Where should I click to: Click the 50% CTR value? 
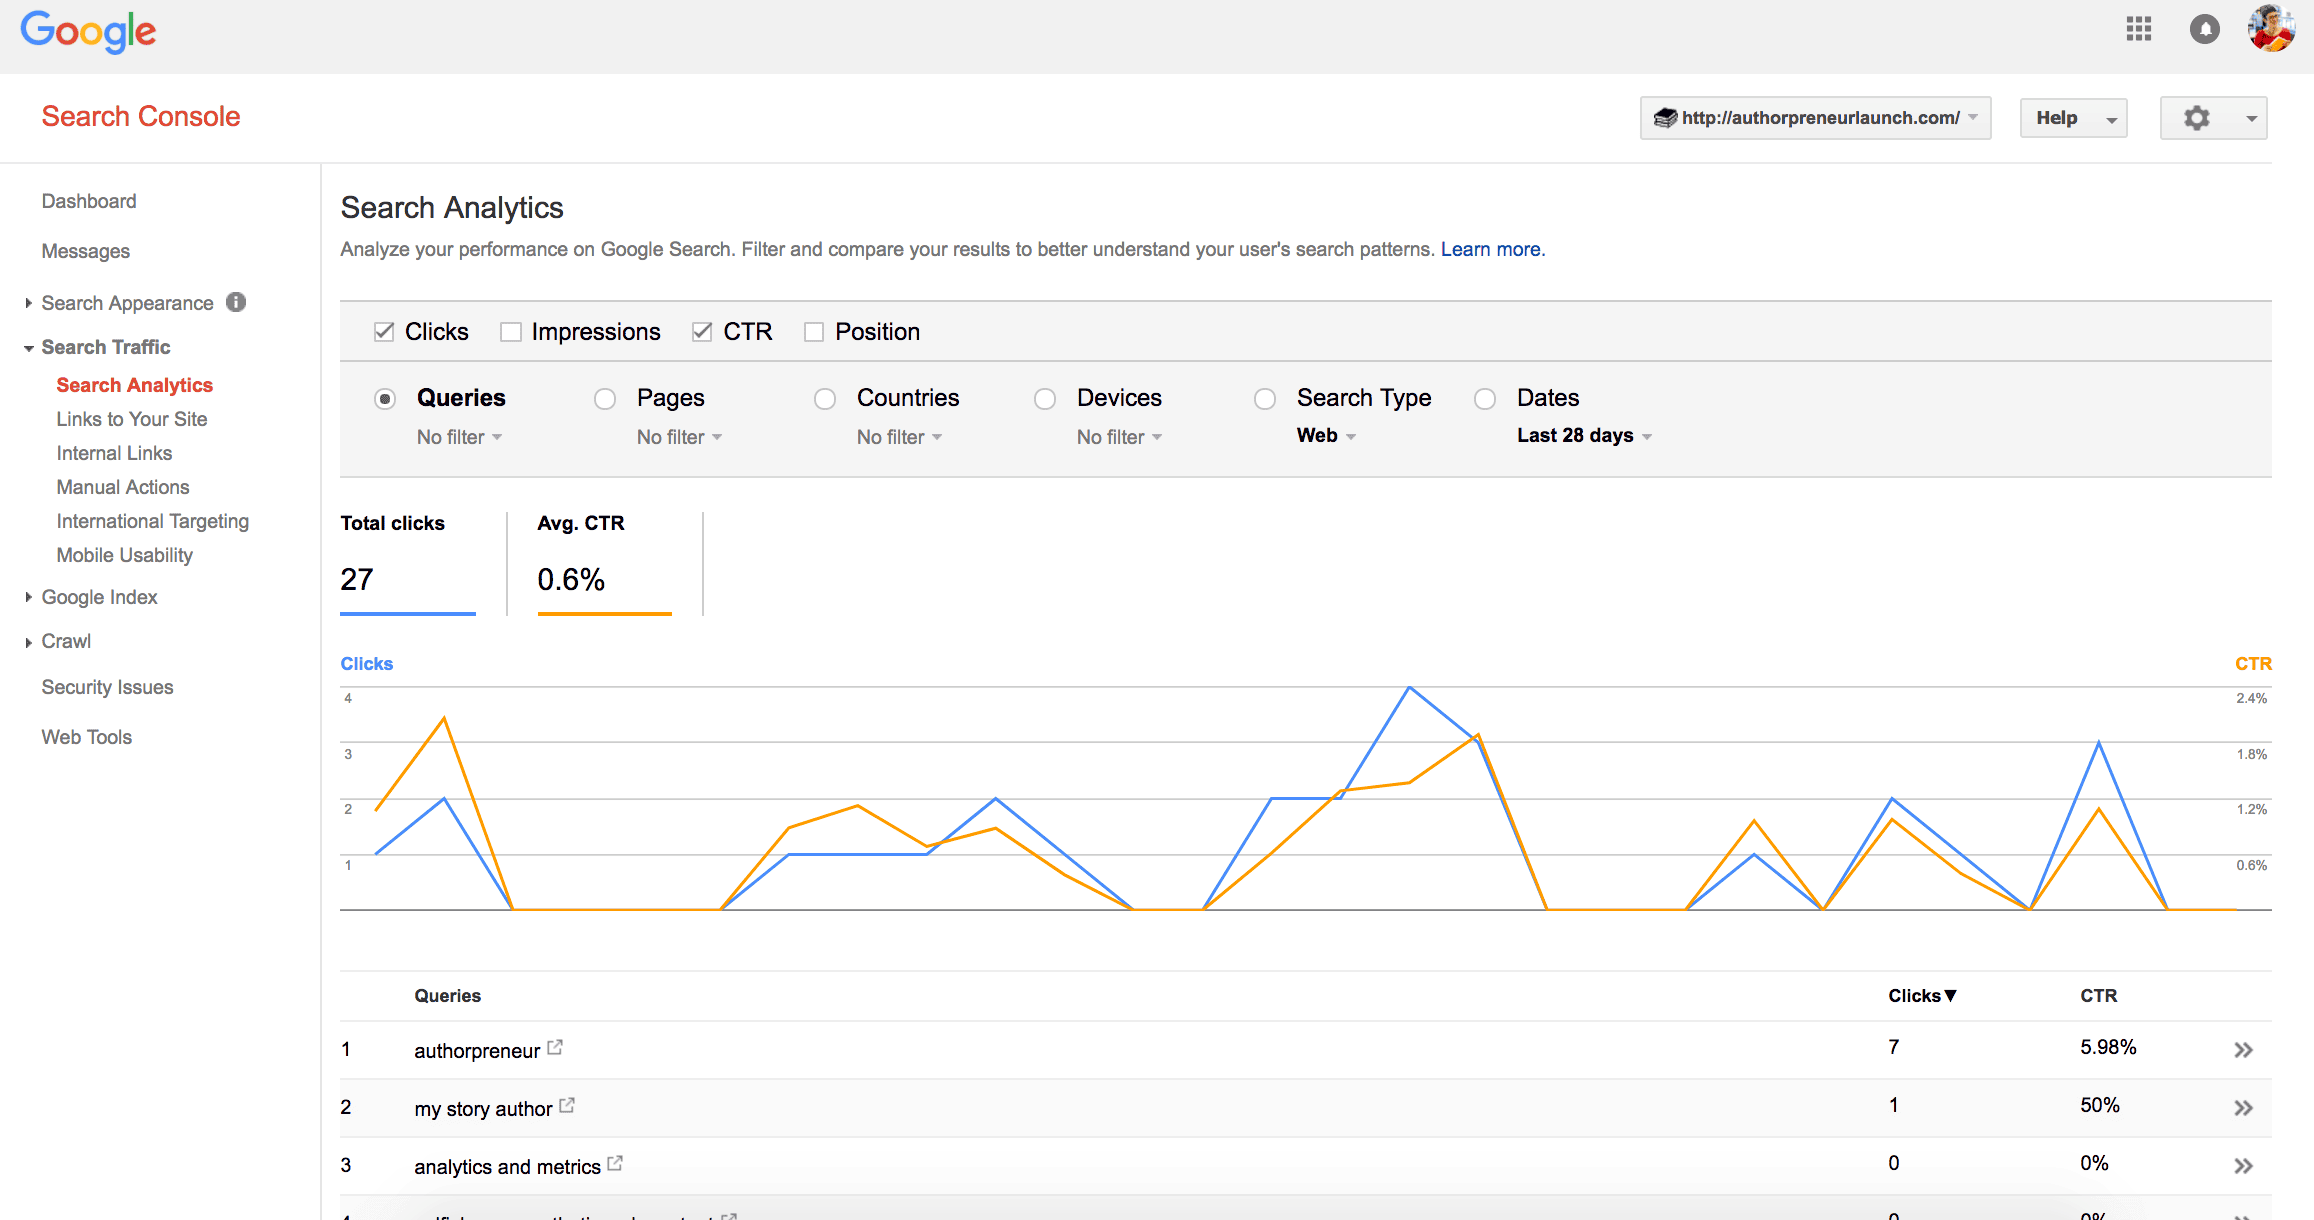pos(2100,1105)
